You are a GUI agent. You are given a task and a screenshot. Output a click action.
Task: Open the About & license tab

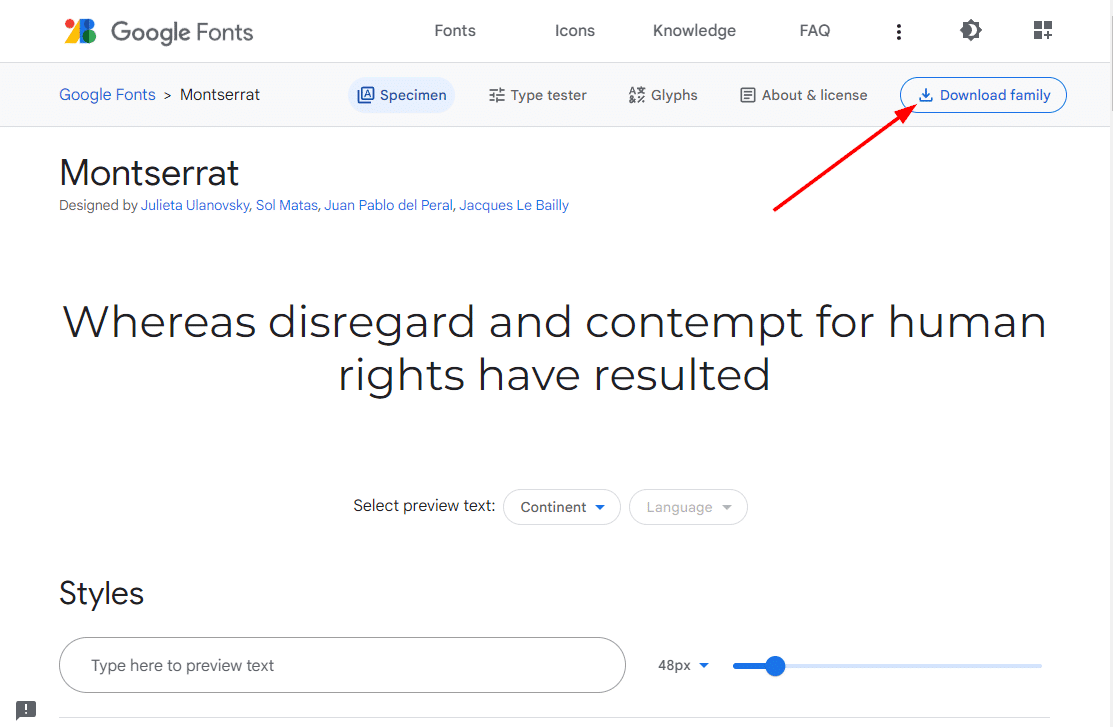click(x=803, y=95)
